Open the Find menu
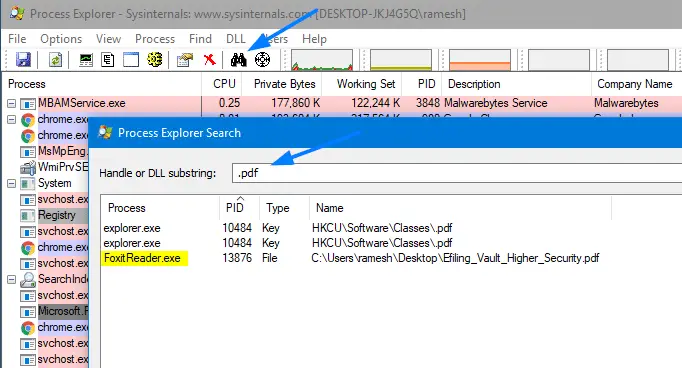682x368 pixels. [x=200, y=39]
